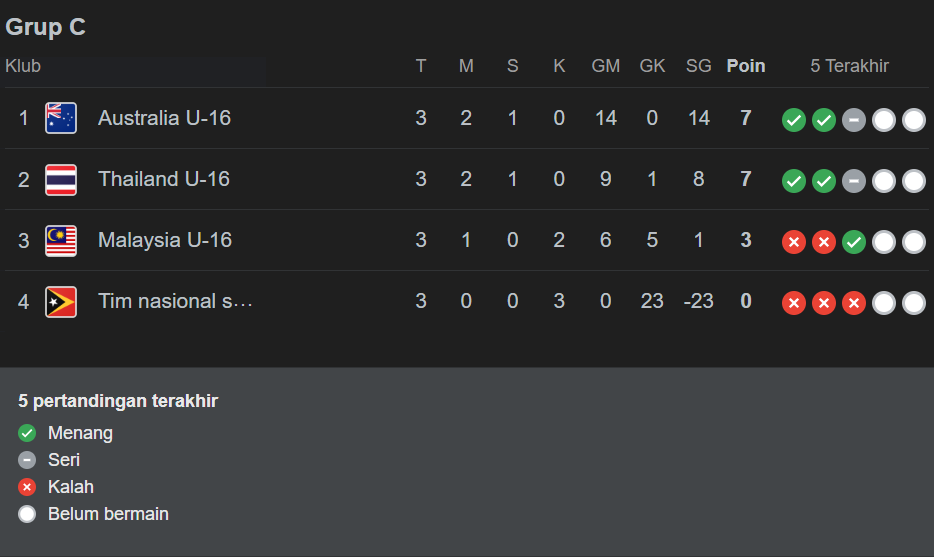Screen dimensions: 934x557
Task: Click the Thailand U-16 flag icon
Action: click(61, 179)
